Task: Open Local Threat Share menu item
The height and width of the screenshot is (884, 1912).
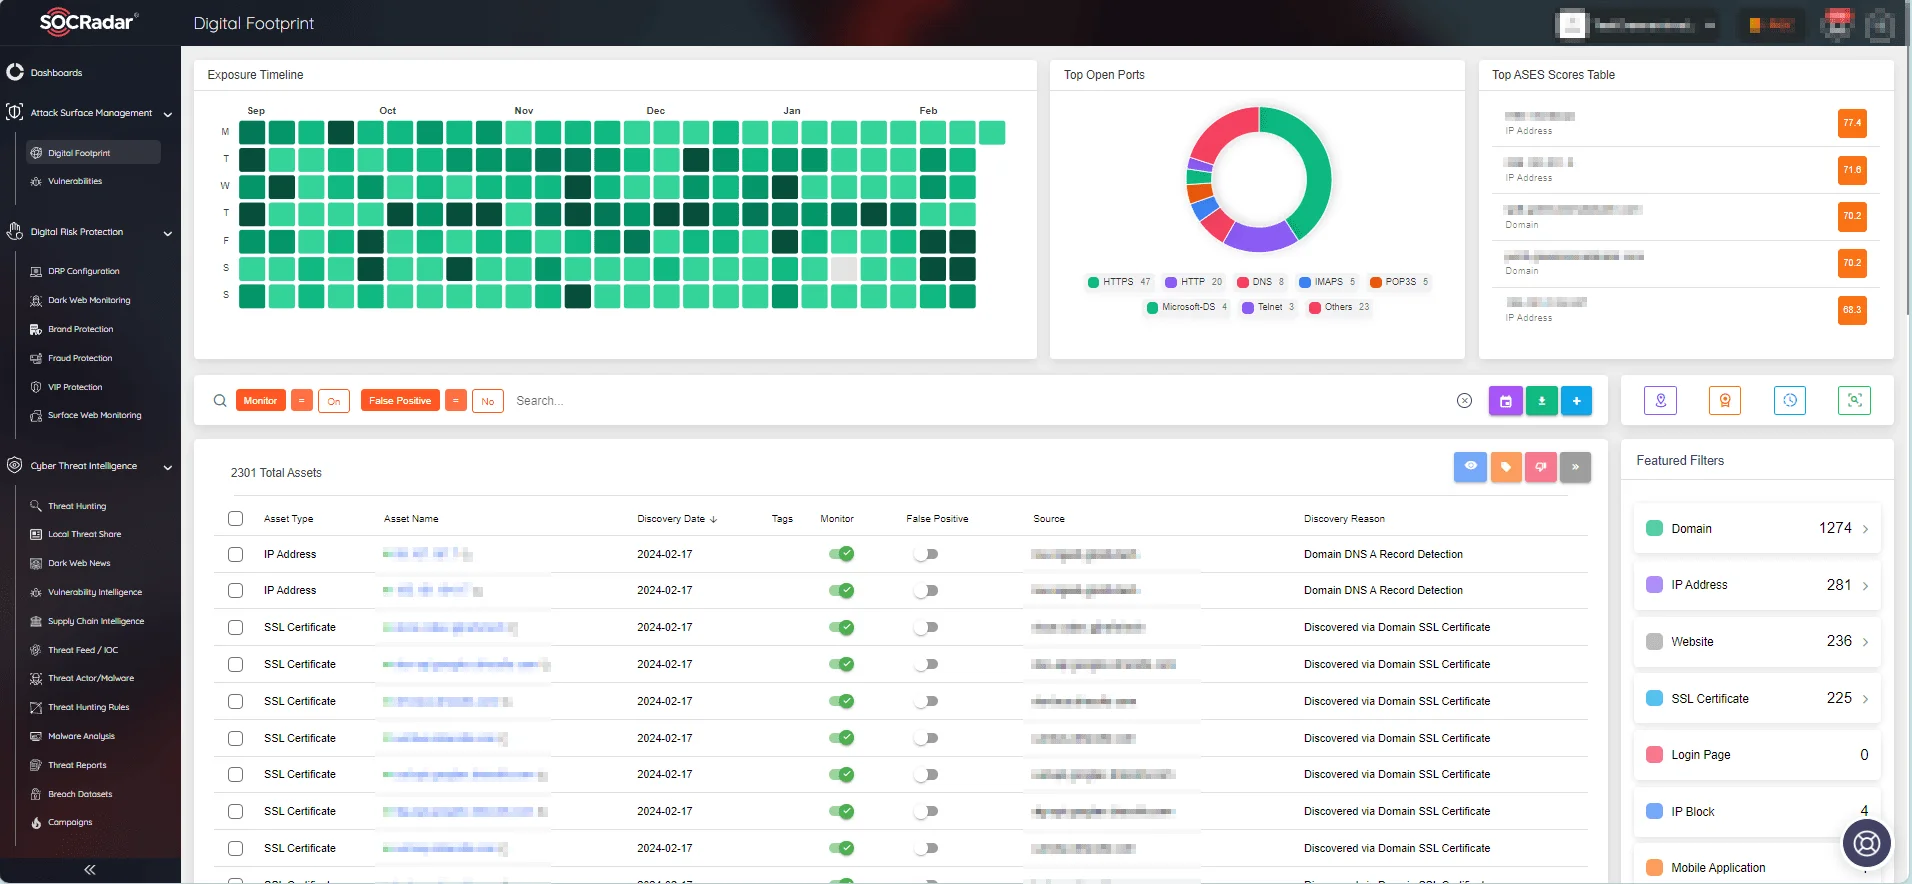Action: tap(84, 534)
